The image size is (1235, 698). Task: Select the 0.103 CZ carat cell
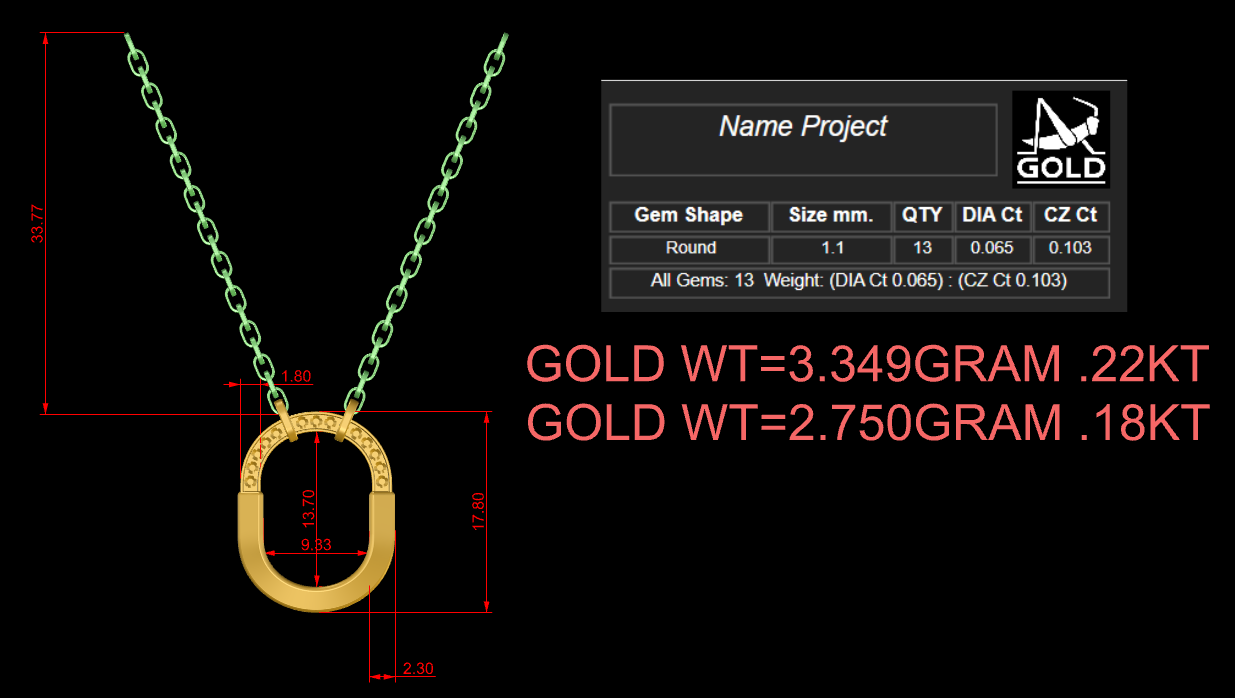pos(1071,249)
